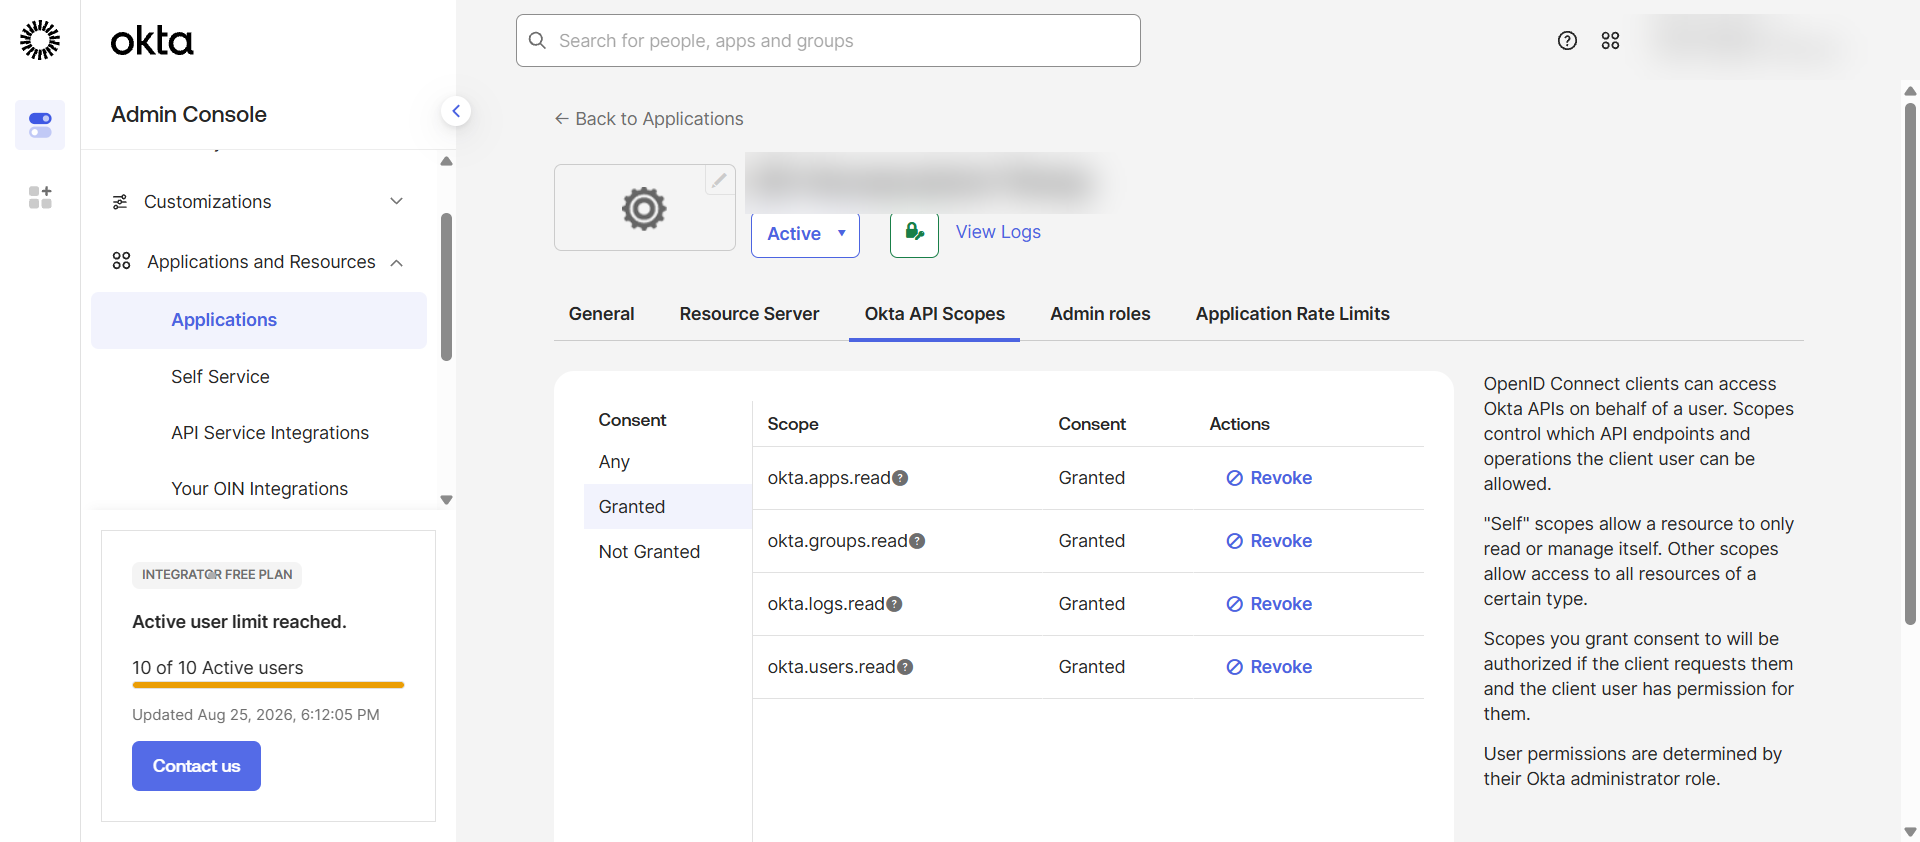Revoke the okta.users.read scope
This screenshot has width=1920, height=842.
point(1269,667)
